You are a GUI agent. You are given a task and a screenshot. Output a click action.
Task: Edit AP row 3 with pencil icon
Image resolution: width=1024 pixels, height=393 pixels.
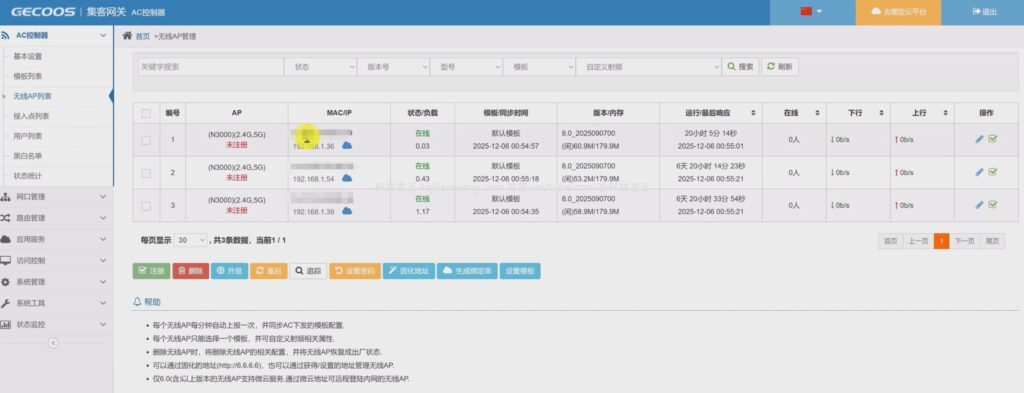tap(979, 205)
